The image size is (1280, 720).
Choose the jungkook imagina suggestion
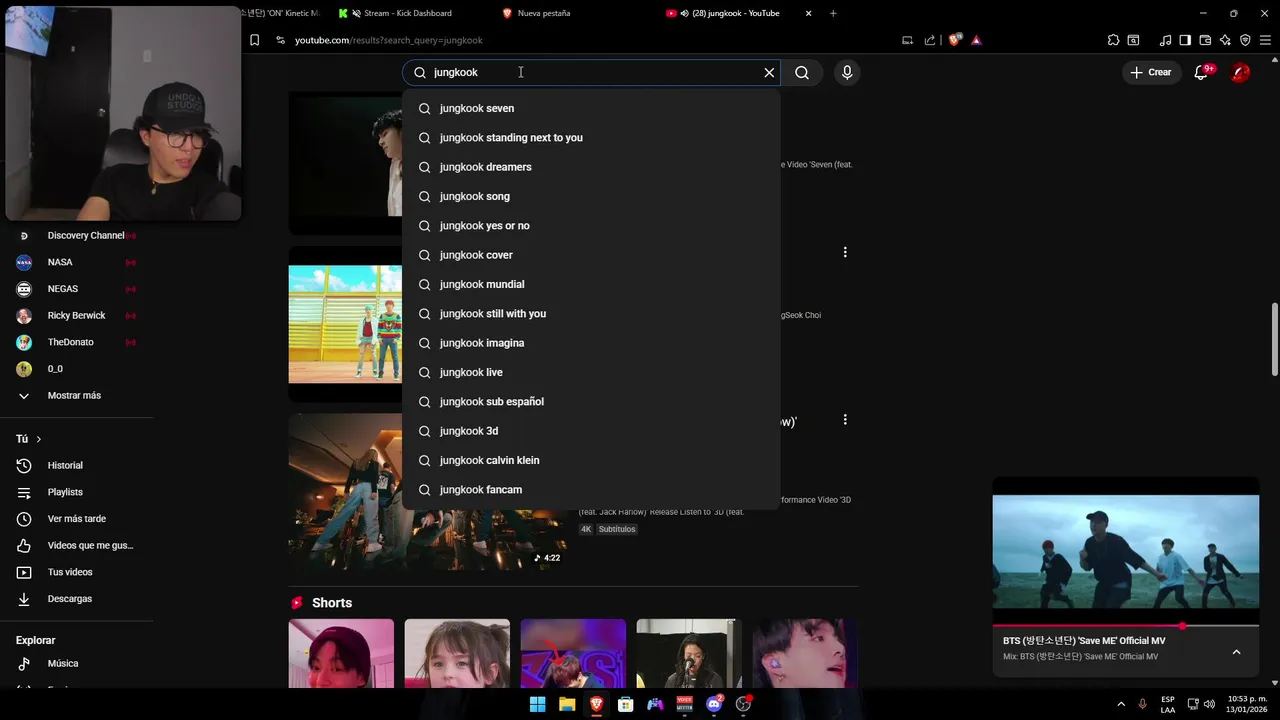pos(590,343)
